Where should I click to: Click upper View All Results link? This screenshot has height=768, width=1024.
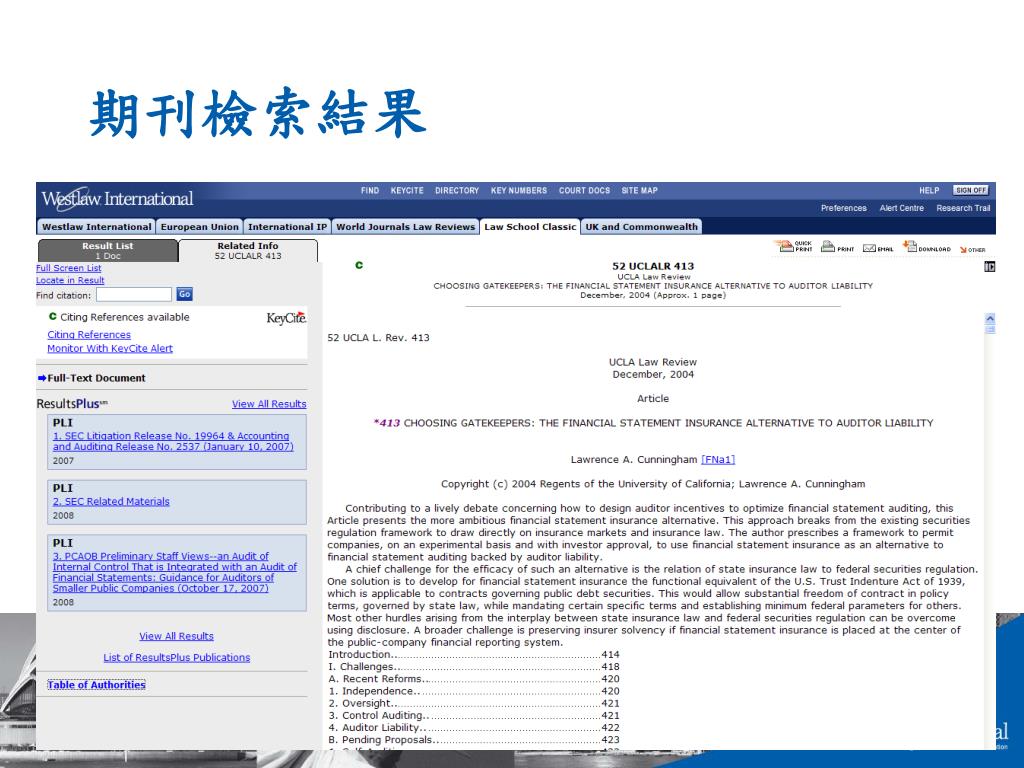269,404
